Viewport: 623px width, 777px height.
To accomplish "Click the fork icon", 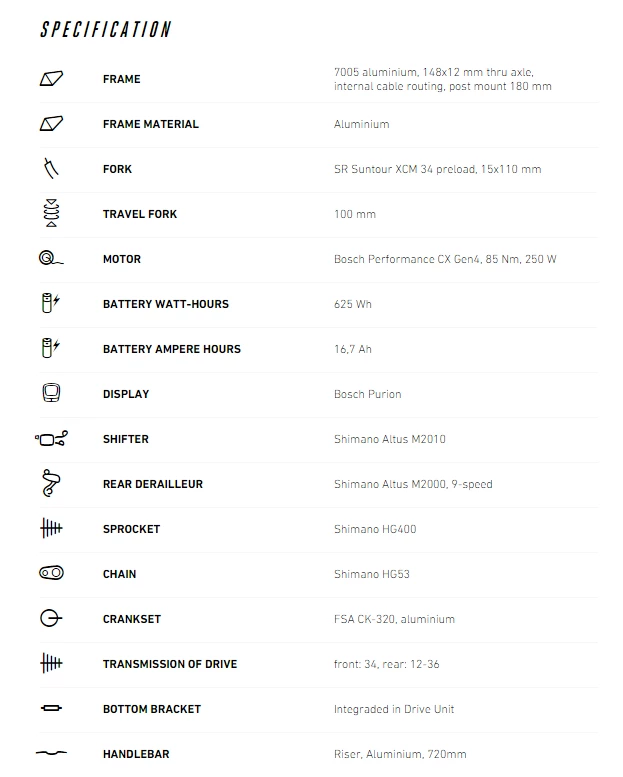I will 51,169.
